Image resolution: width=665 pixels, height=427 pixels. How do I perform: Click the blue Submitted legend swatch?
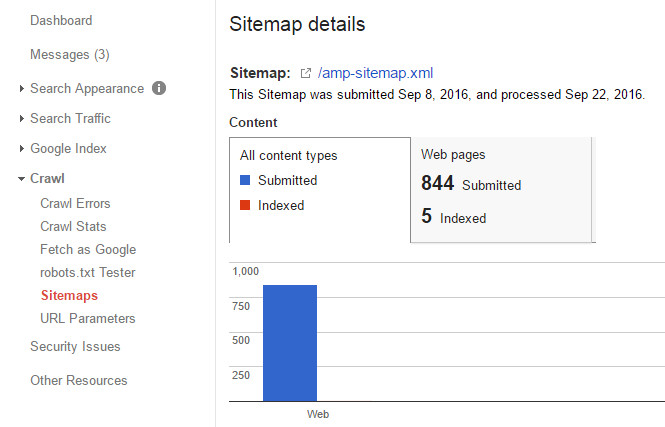246,181
